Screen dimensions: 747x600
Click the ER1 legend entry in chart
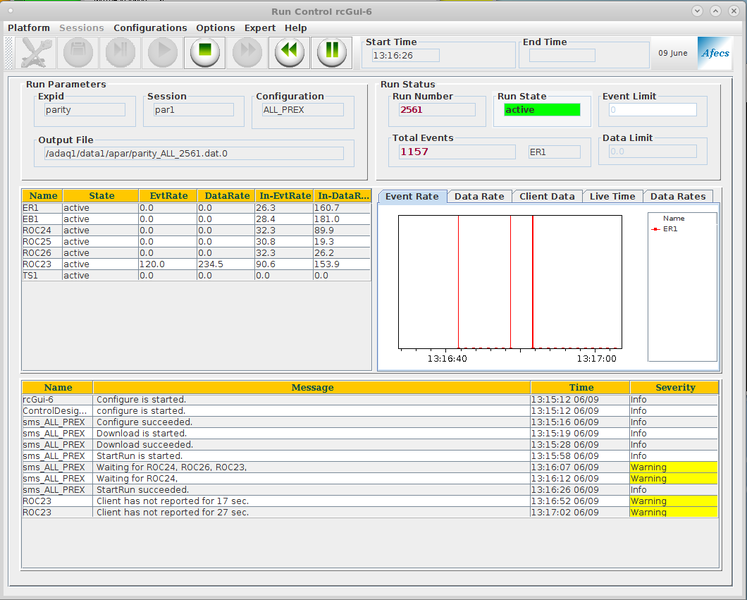click(x=665, y=229)
